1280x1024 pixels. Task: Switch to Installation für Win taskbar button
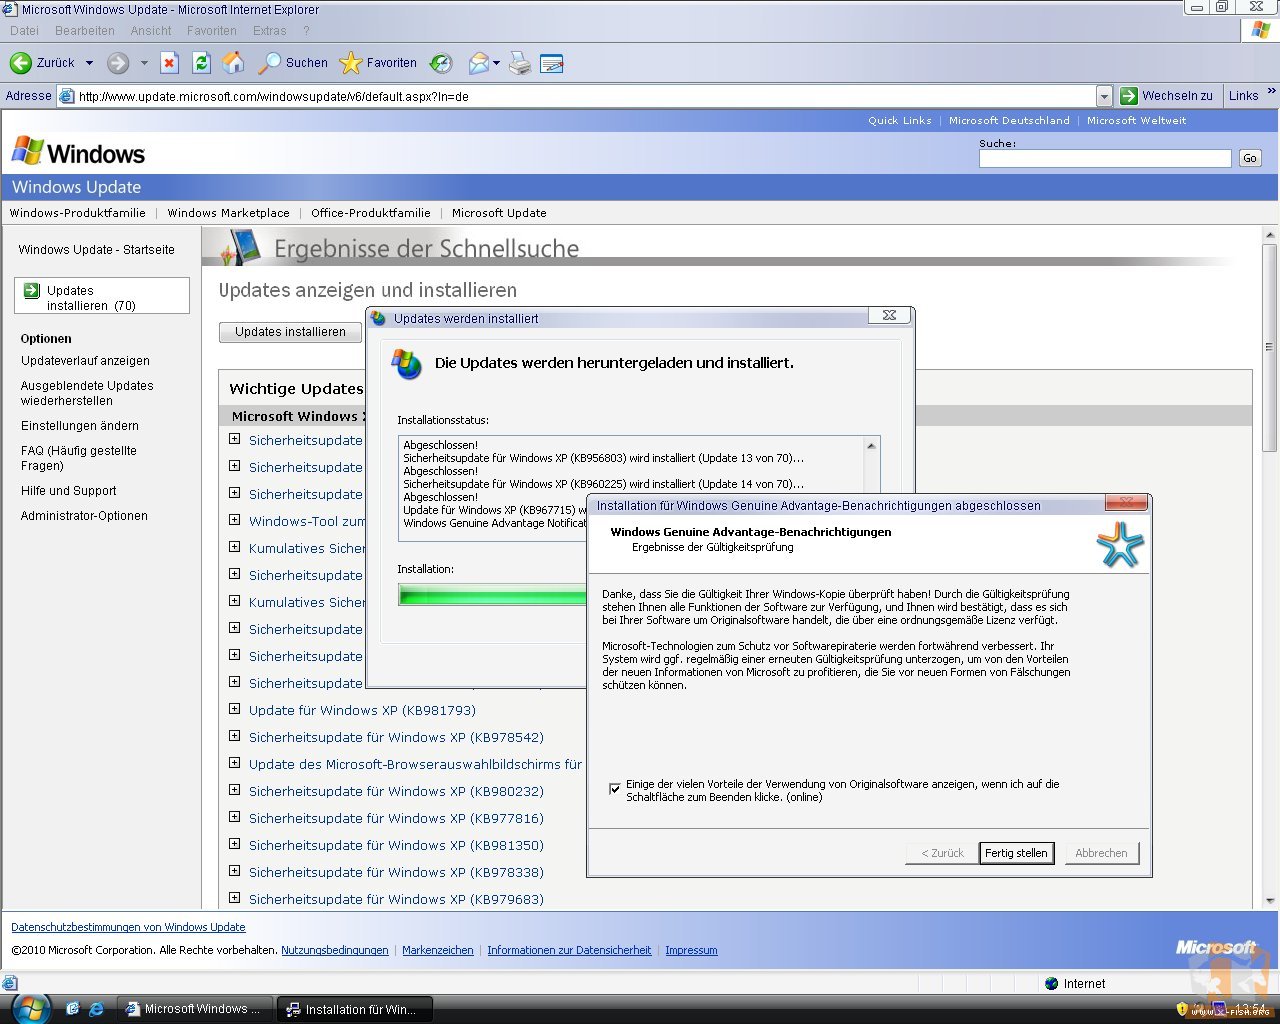point(354,1009)
